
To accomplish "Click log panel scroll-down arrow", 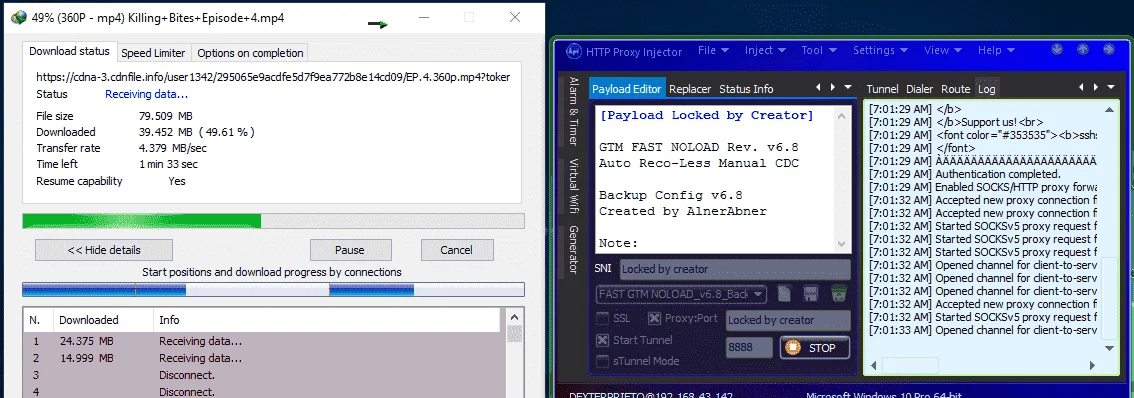I will 1109,348.
